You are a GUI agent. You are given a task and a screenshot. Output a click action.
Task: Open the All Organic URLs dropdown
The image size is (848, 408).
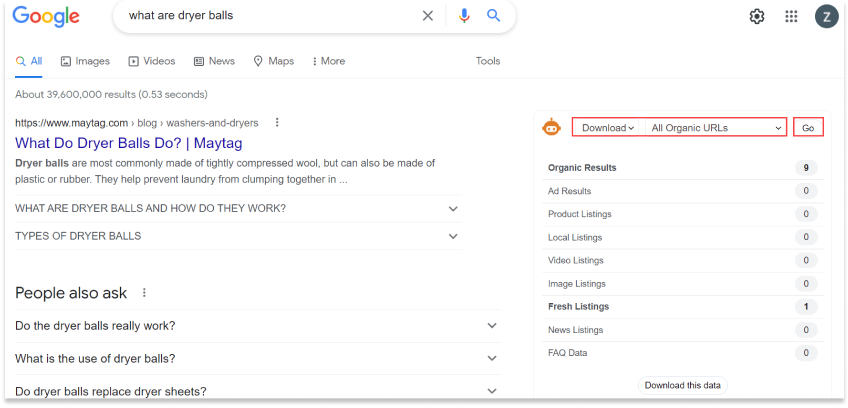coord(715,128)
